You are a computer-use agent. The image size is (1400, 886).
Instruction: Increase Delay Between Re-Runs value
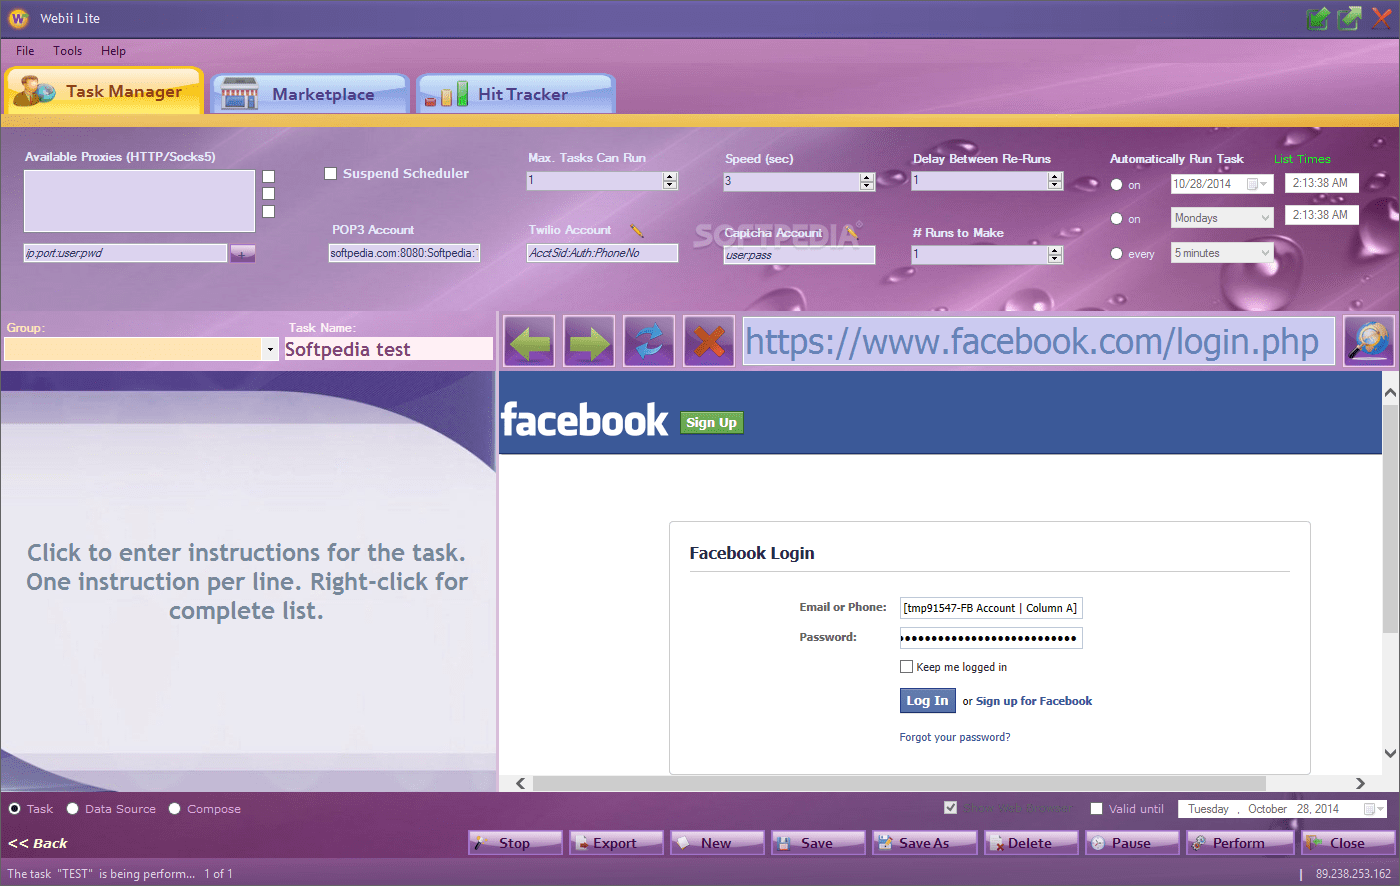(x=1054, y=176)
